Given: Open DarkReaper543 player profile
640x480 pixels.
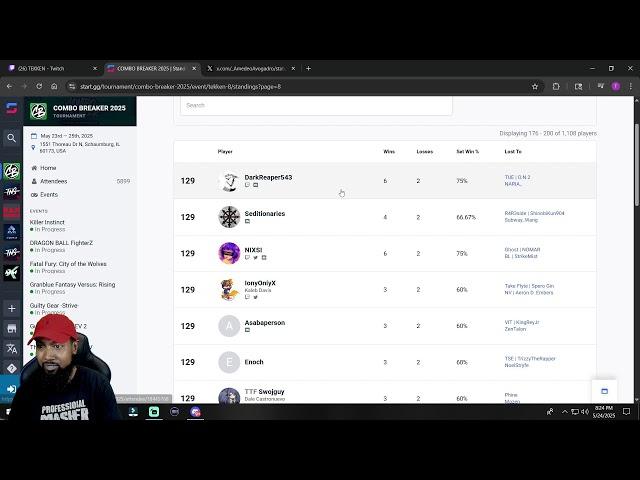Looking at the screenshot, I should [268, 177].
